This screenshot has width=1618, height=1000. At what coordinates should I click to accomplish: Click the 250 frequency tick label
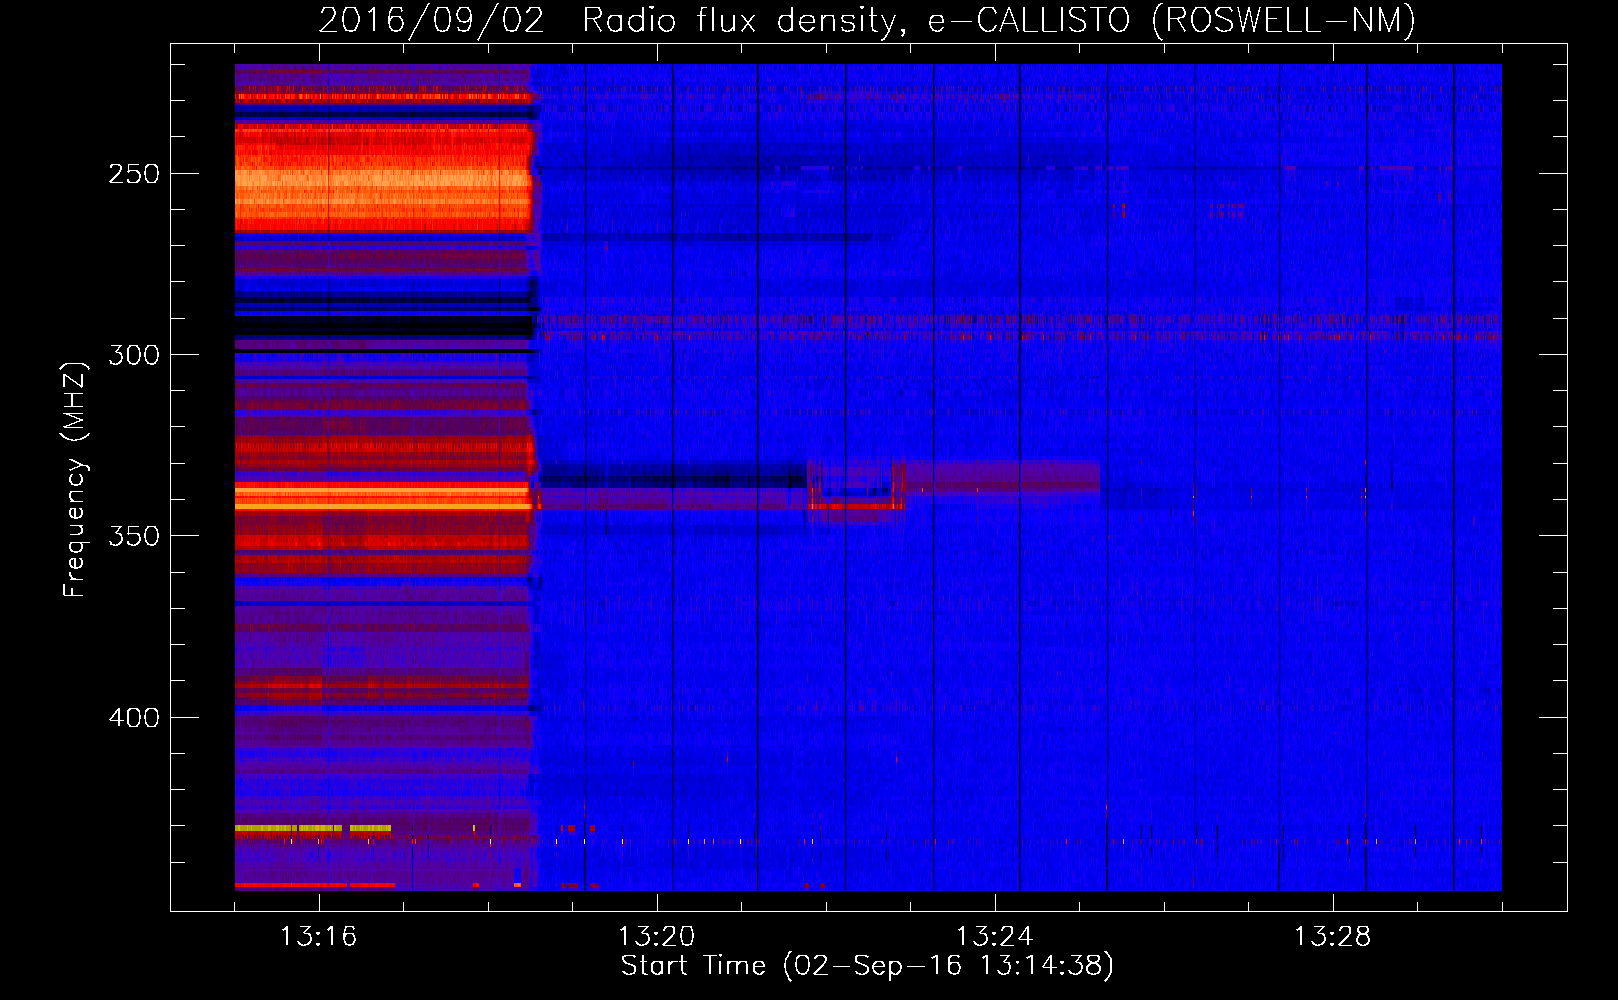click(x=134, y=174)
